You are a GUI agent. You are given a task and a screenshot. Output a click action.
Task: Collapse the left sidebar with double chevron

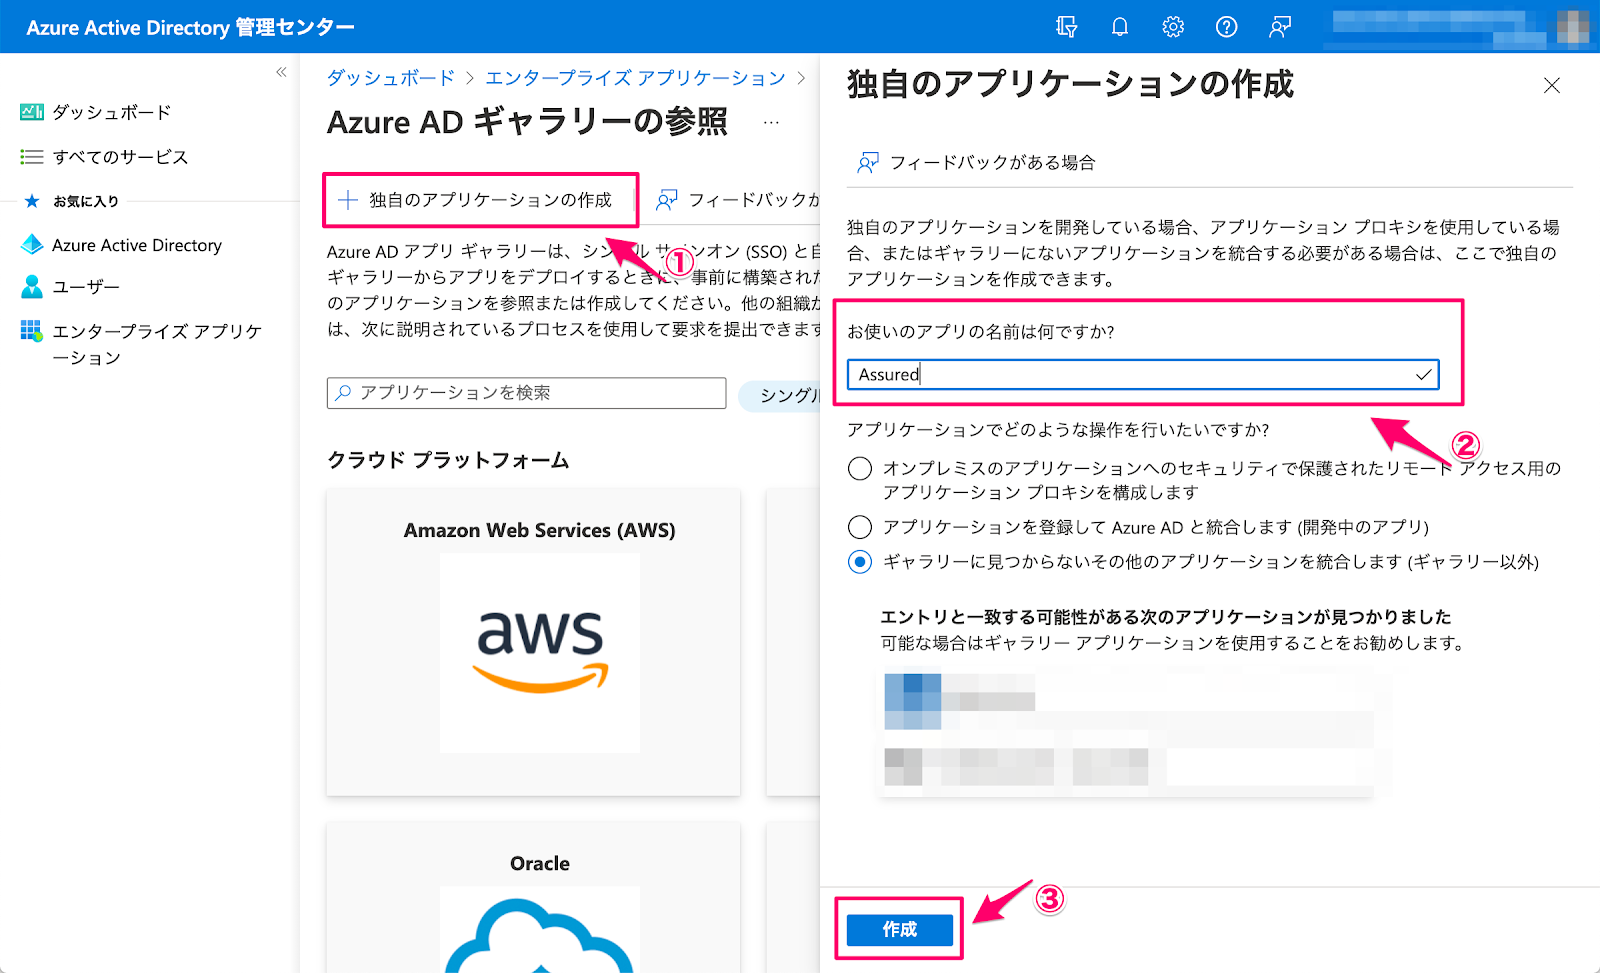(x=281, y=72)
